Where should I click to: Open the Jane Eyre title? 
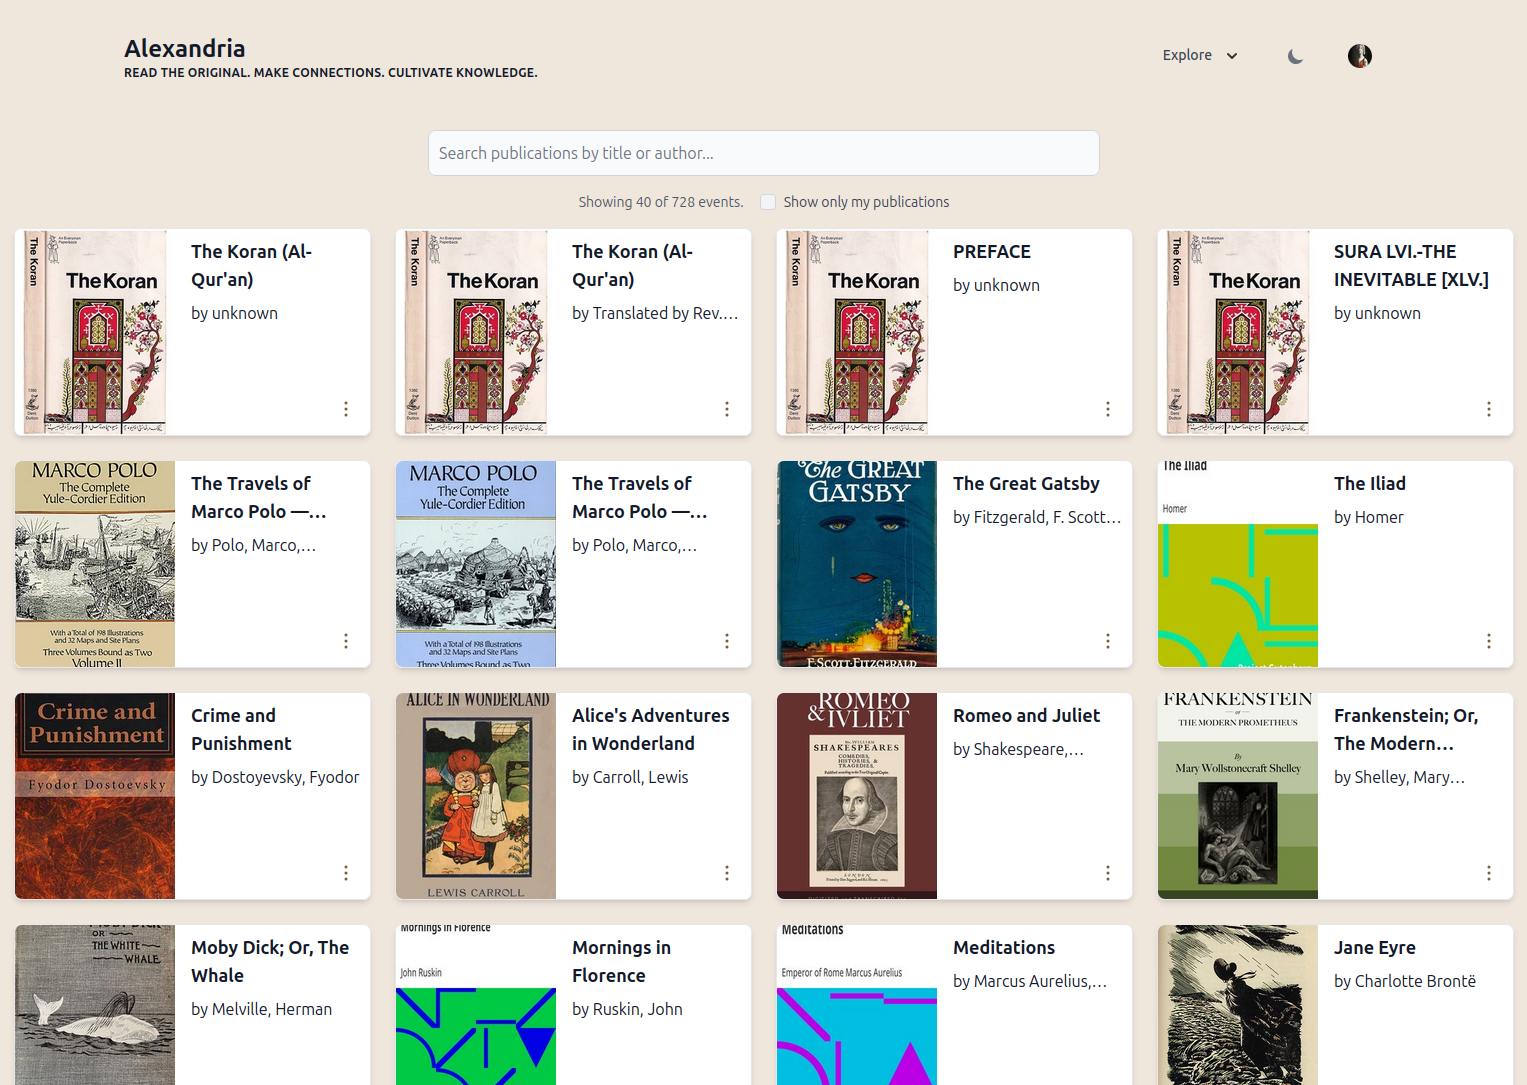point(1374,948)
